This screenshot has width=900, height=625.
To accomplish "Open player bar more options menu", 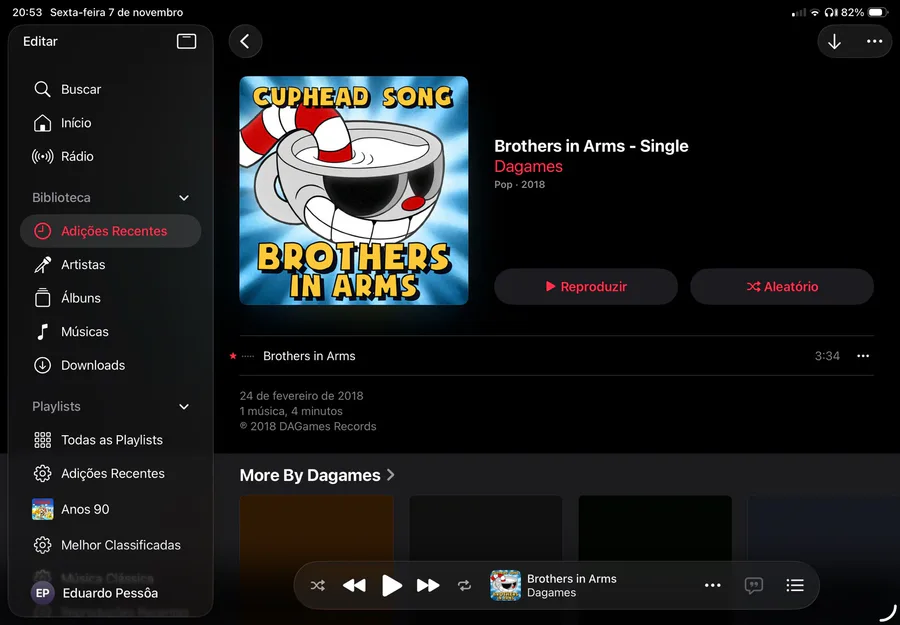I will (x=712, y=585).
